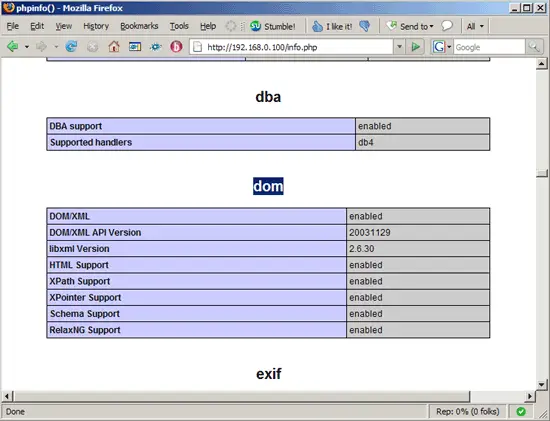Image resolution: width=550 pixels, height=421 pixels.
Task: Click the HTML Support cell
Action: (x=196, y=265)
